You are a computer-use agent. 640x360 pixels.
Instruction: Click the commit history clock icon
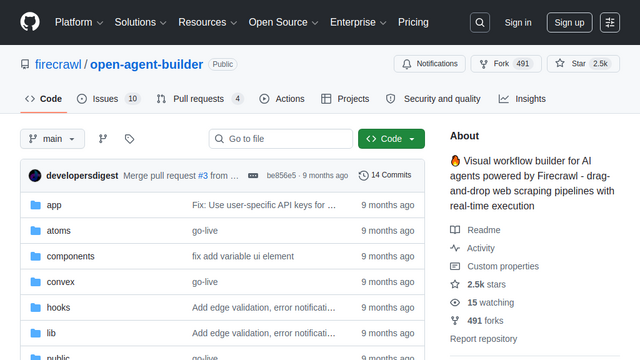coord(363,176)
